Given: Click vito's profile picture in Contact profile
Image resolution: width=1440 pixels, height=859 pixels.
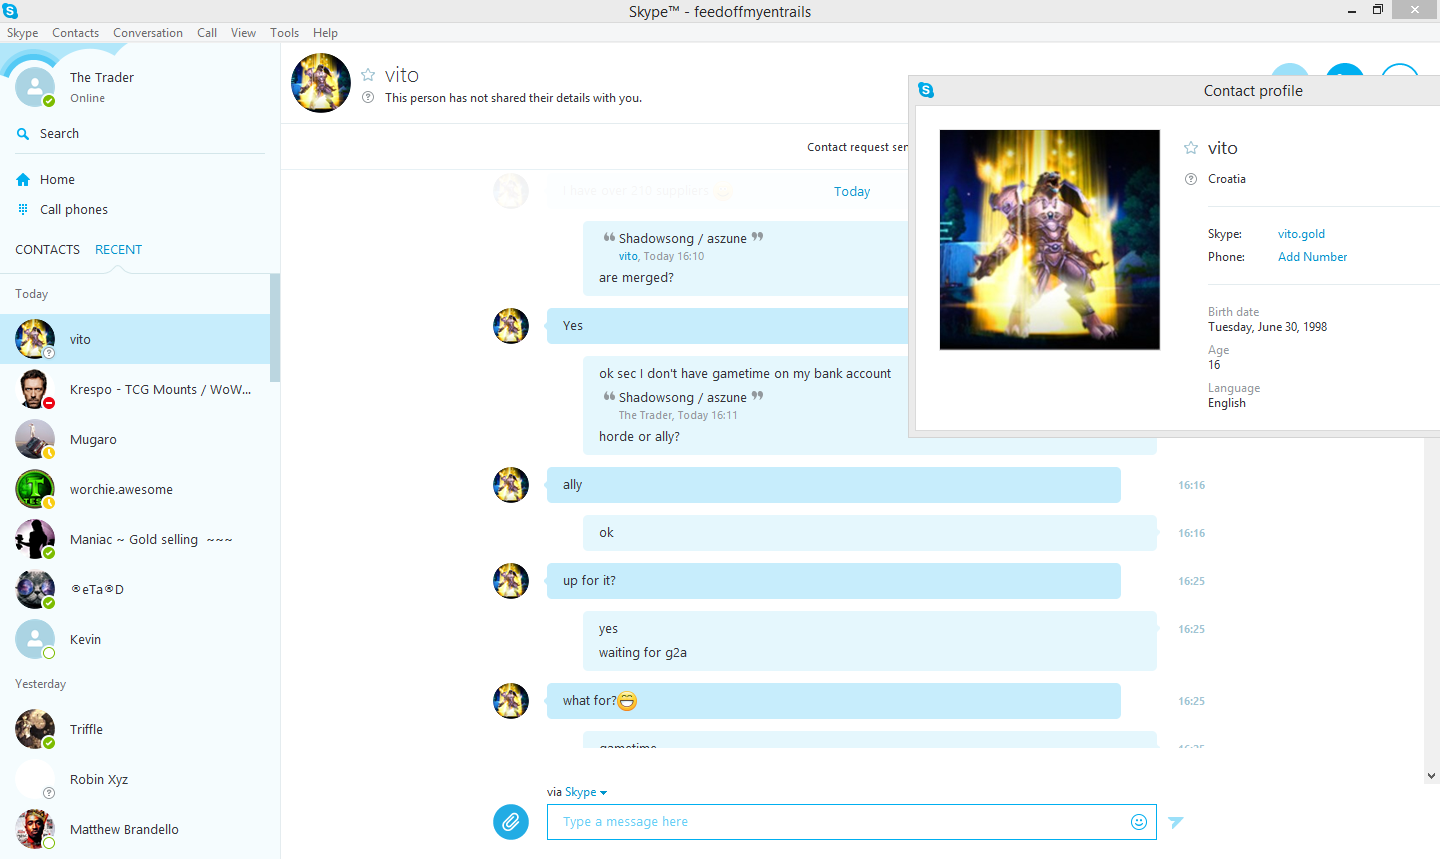Looking at the screenshot, I should tap(1050, 240).
